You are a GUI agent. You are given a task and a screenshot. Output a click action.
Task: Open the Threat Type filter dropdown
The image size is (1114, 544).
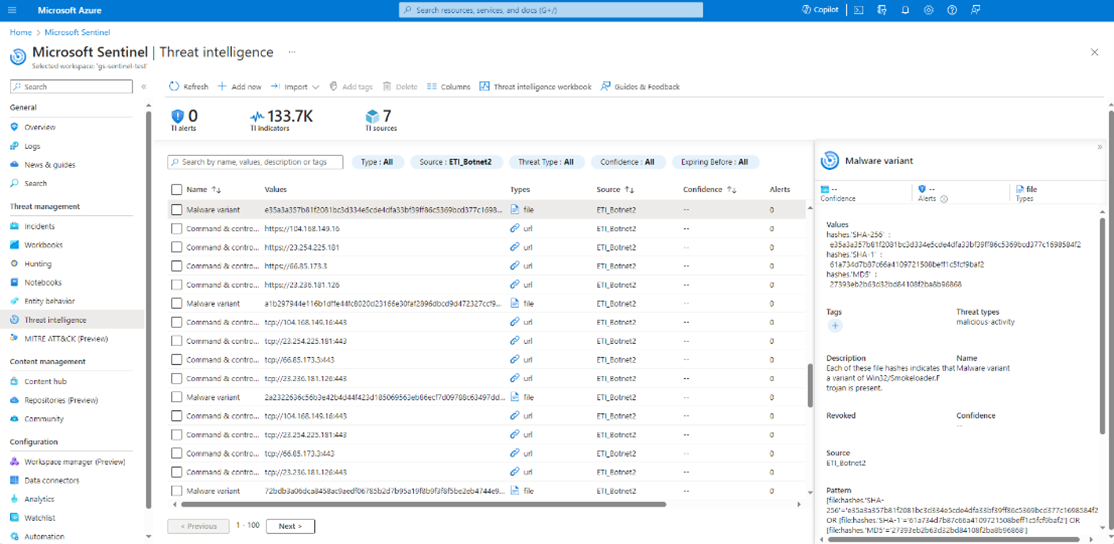pos(545,162)
